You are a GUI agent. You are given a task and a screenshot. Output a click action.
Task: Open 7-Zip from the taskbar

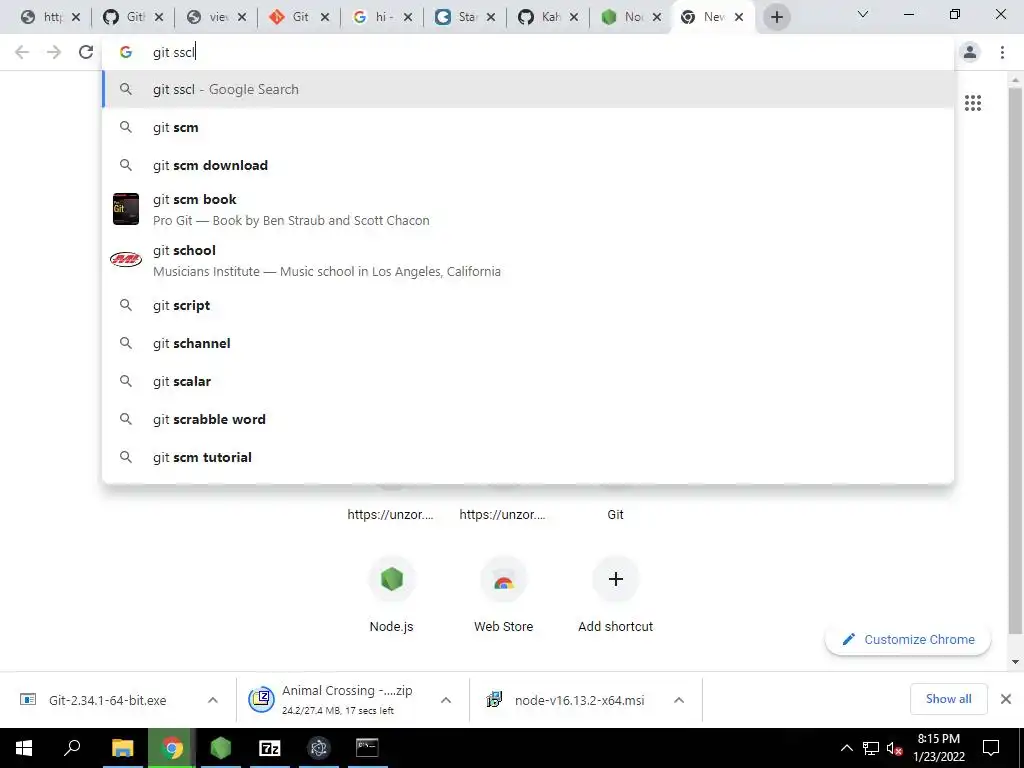pyautogui.click(x=270, y=748)
